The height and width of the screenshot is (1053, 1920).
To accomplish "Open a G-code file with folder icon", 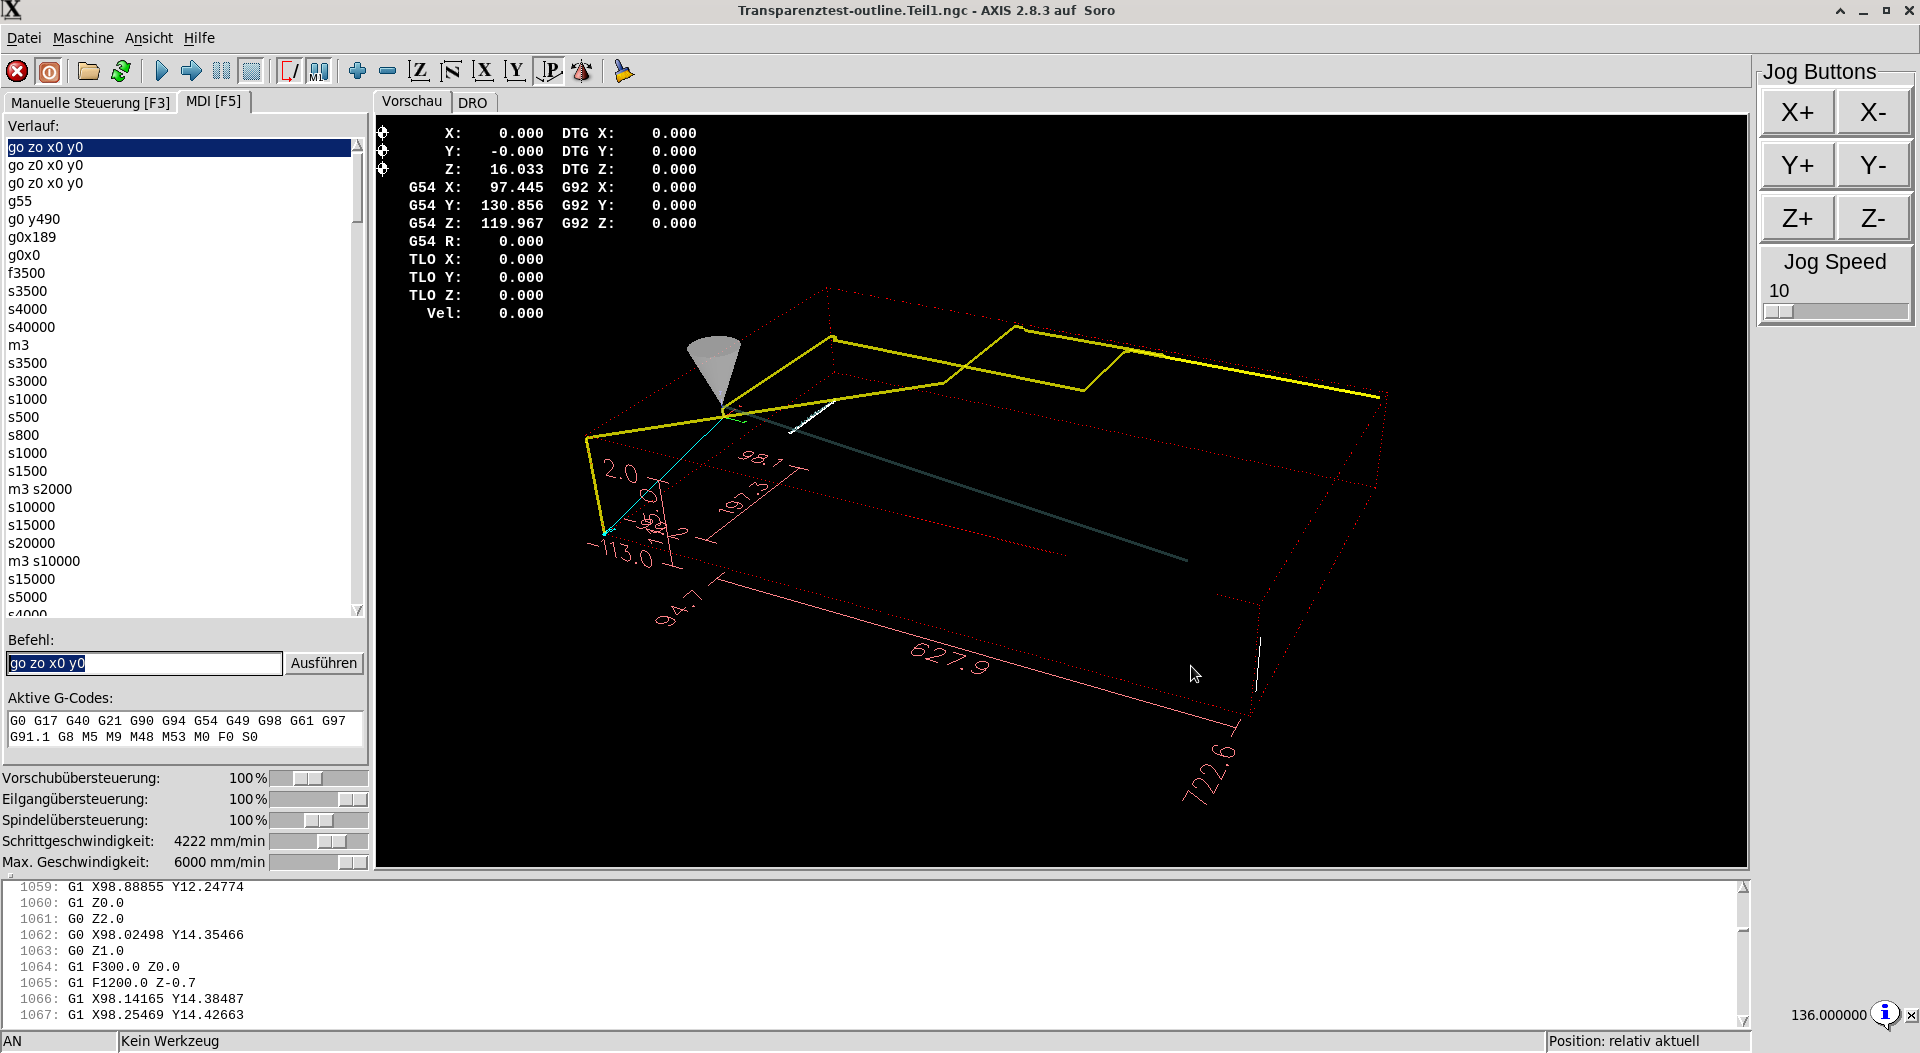I will tap(89, 71).
